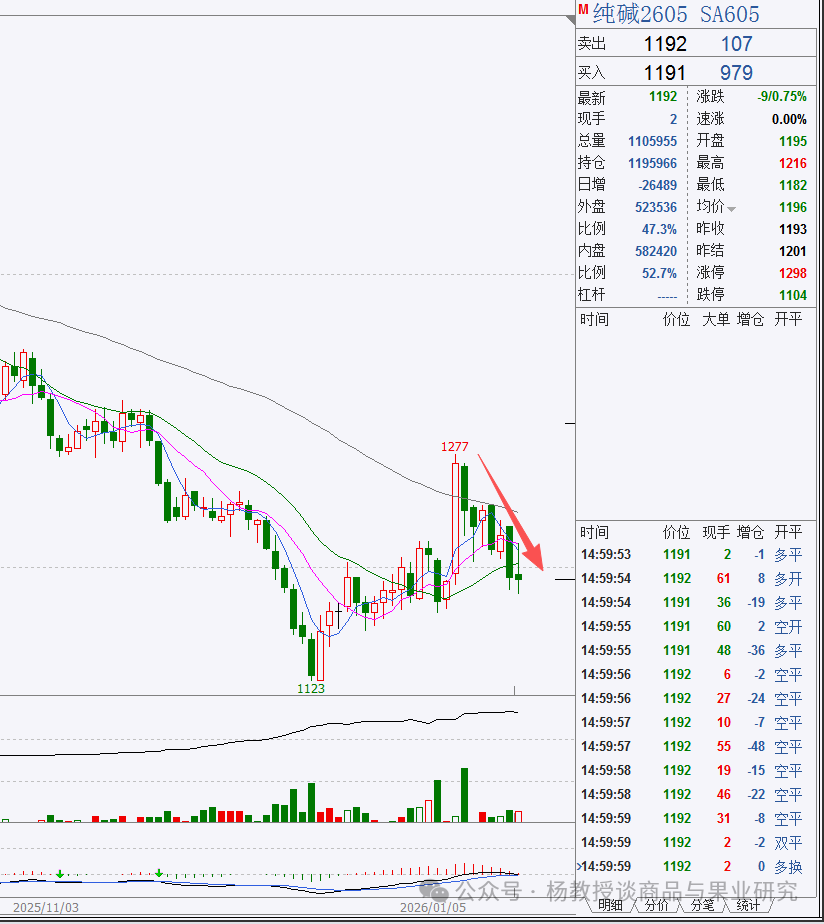The width and height of the screenshot is (824, 924).
Task: Click the 多换 entry in last tick row
Action: (x=788, y=867)
